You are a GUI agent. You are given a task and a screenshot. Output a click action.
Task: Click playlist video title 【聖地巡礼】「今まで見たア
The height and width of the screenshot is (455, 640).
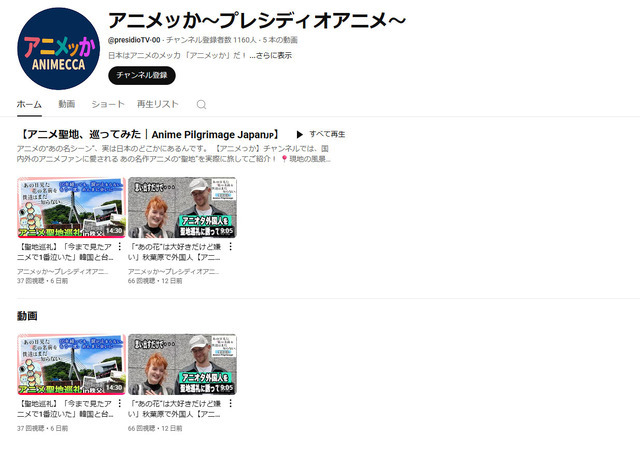65,252
